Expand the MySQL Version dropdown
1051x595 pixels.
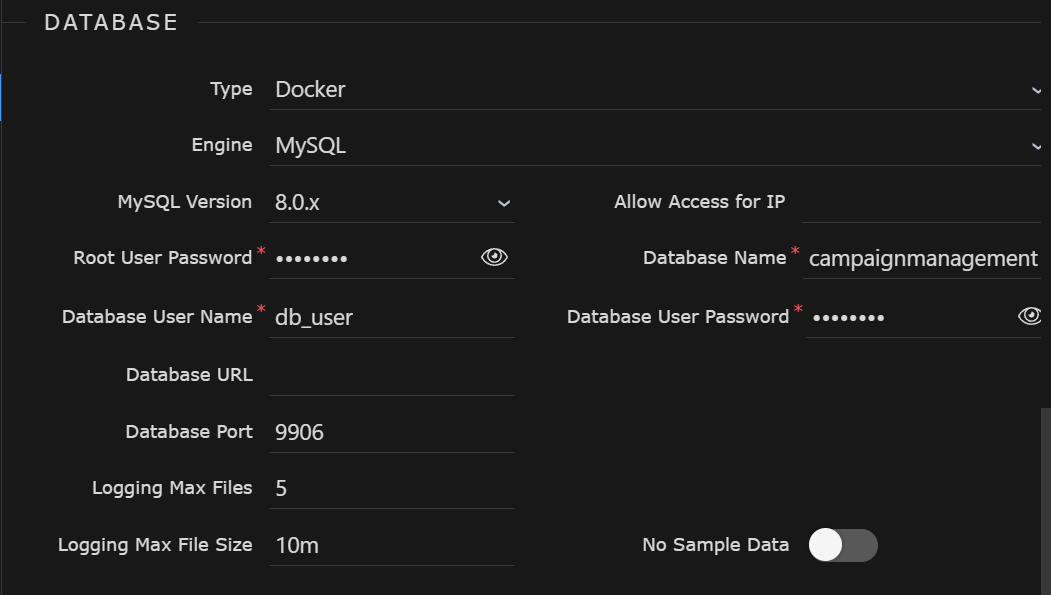(x=505, y=202)
